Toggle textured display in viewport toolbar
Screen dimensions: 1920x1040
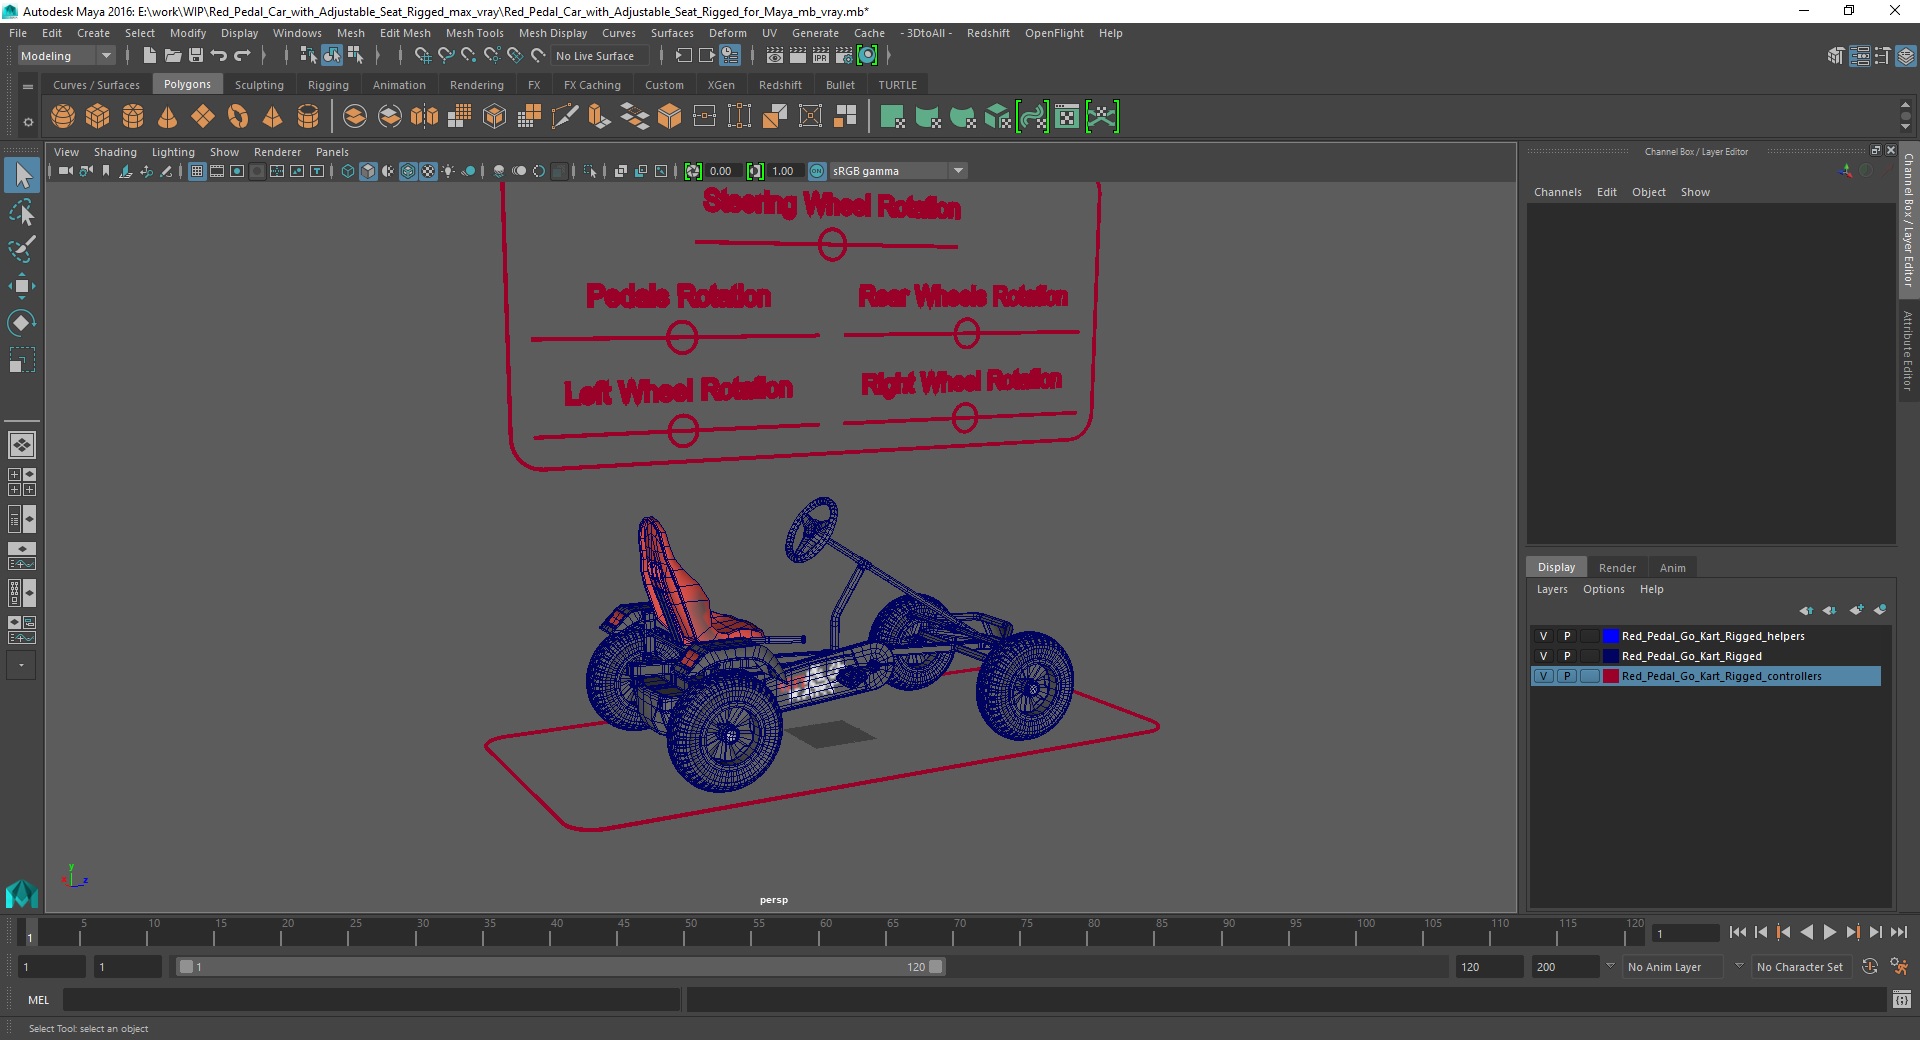click(x=428, y=171)
